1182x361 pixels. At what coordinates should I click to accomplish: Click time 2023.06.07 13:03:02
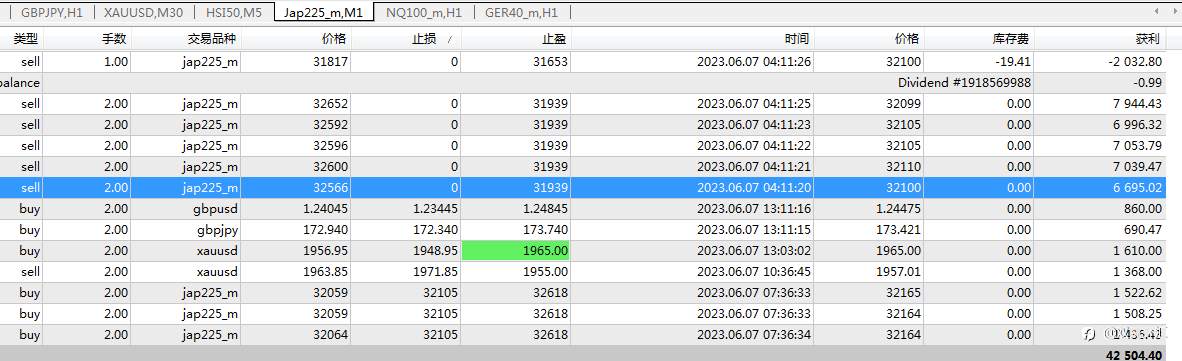tap(754, 251)
